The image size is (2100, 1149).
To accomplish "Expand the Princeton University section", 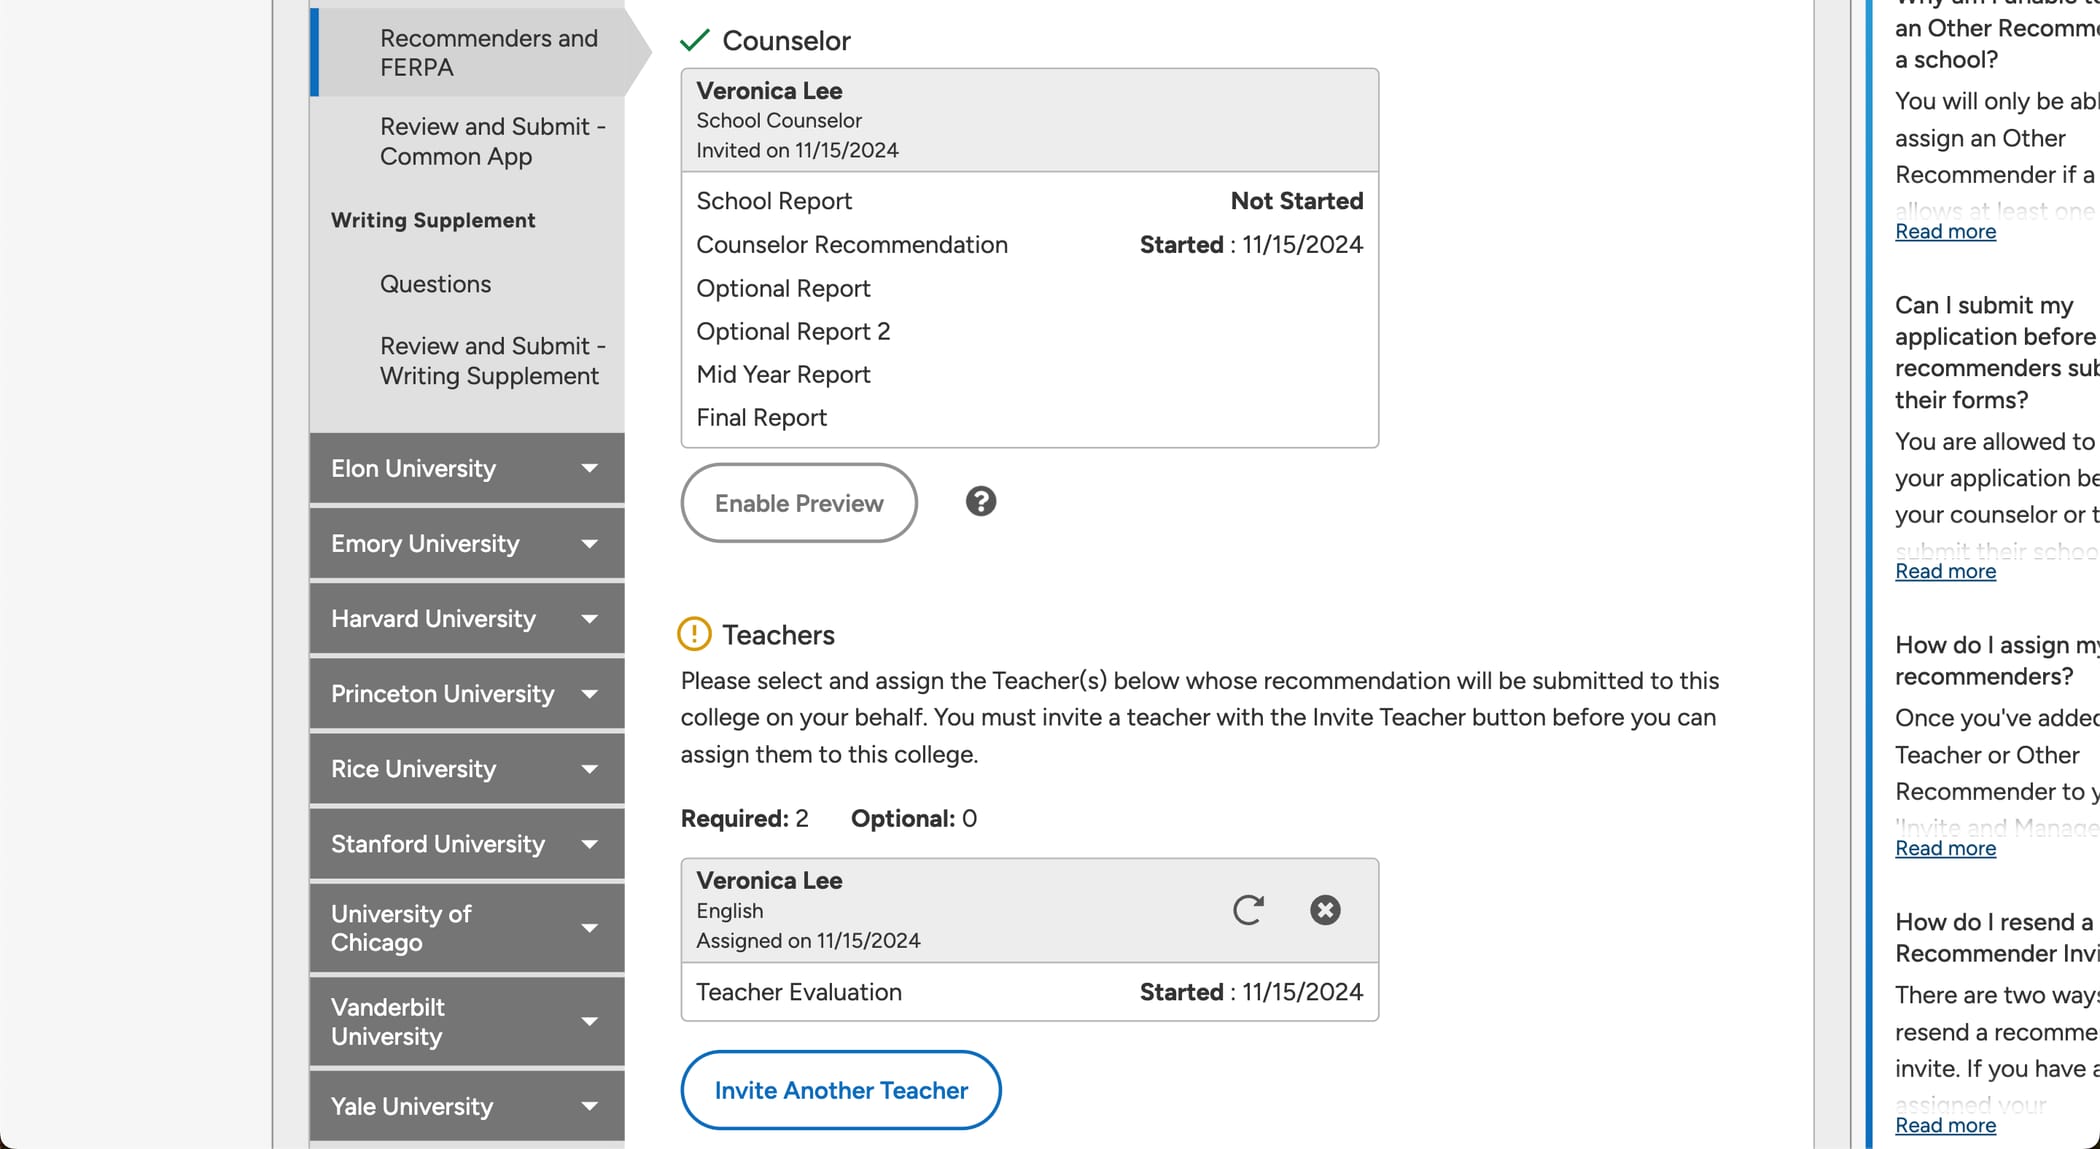I will 467,693.
